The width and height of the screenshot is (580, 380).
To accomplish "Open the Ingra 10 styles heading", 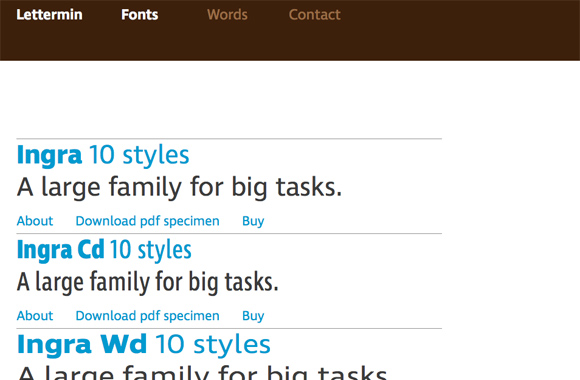I will [x=103, y=155].
